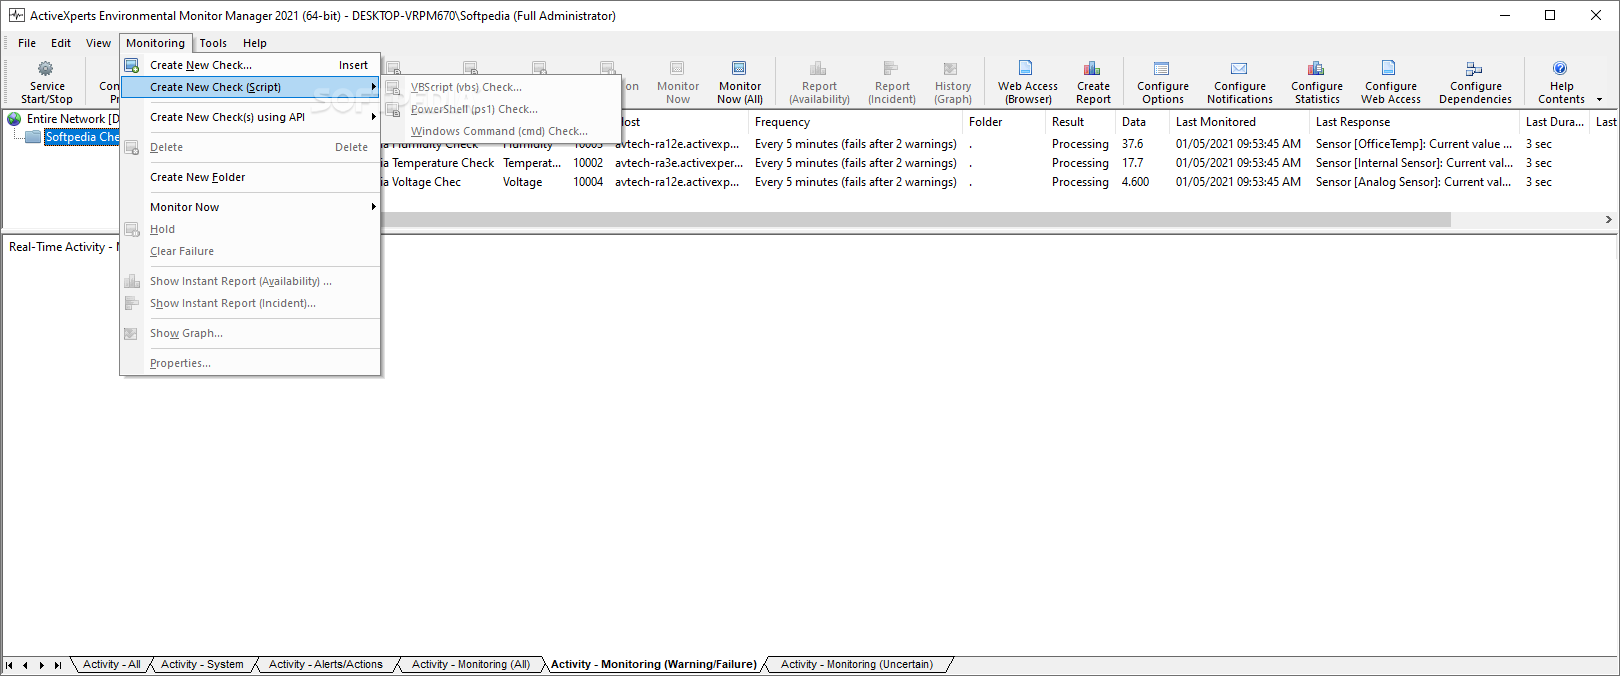Expand the Create New Check(s) using API submenu arrow
This screenshot has height=676, width=1620.
tap(373, 117)
